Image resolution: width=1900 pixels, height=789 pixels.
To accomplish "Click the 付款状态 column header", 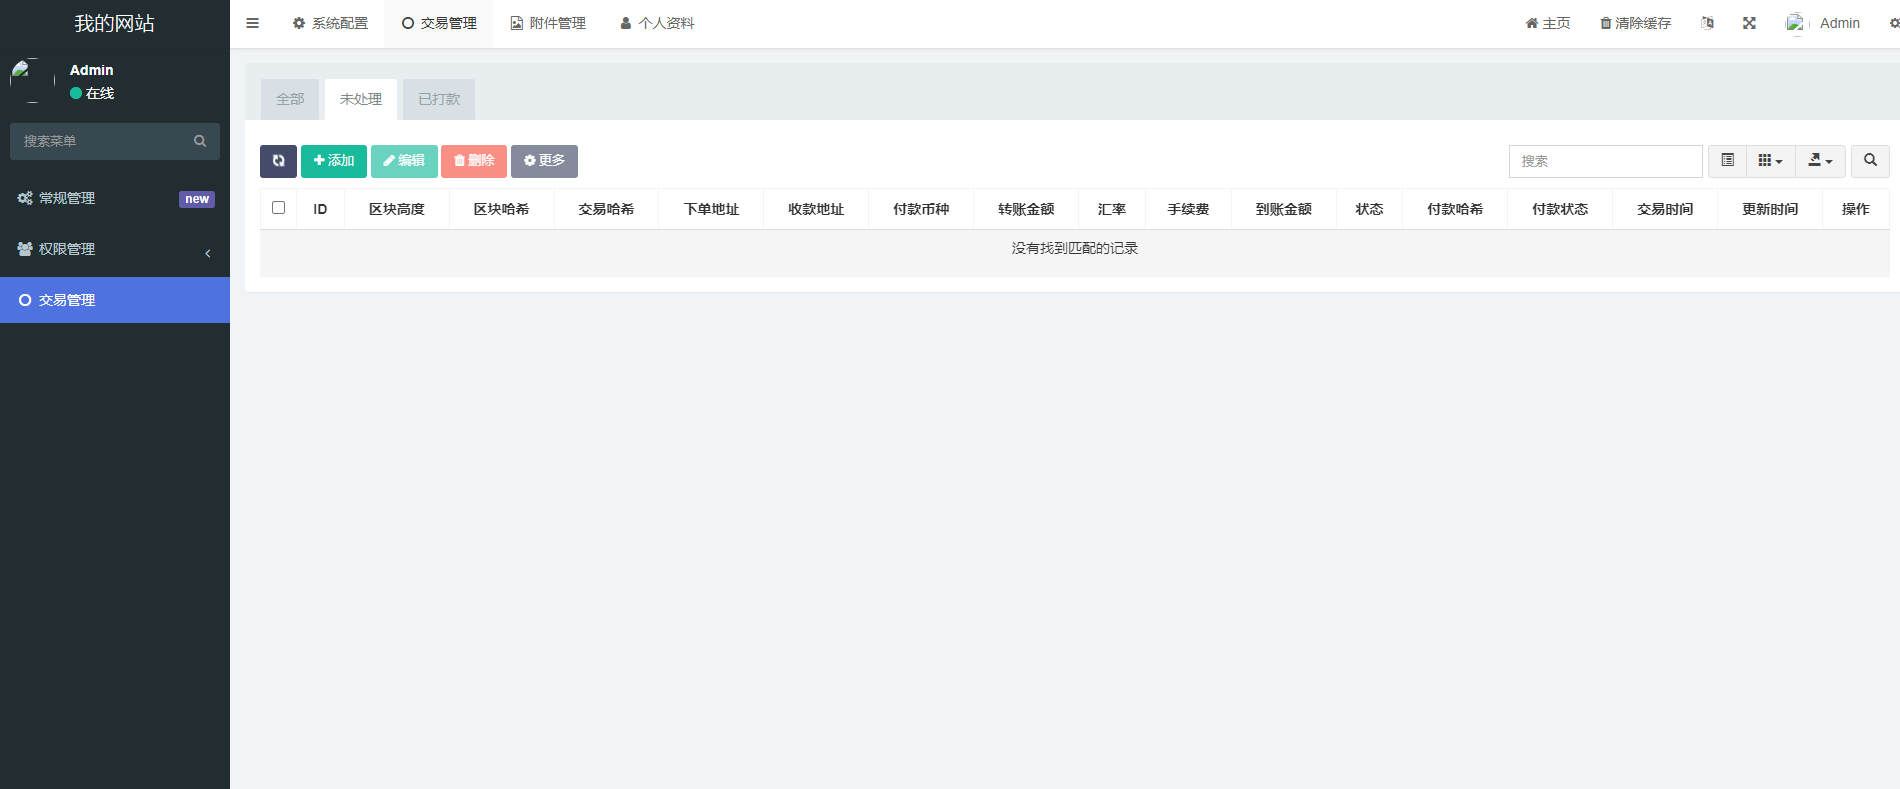I will pyautogui.click(x=1560, y=209).
